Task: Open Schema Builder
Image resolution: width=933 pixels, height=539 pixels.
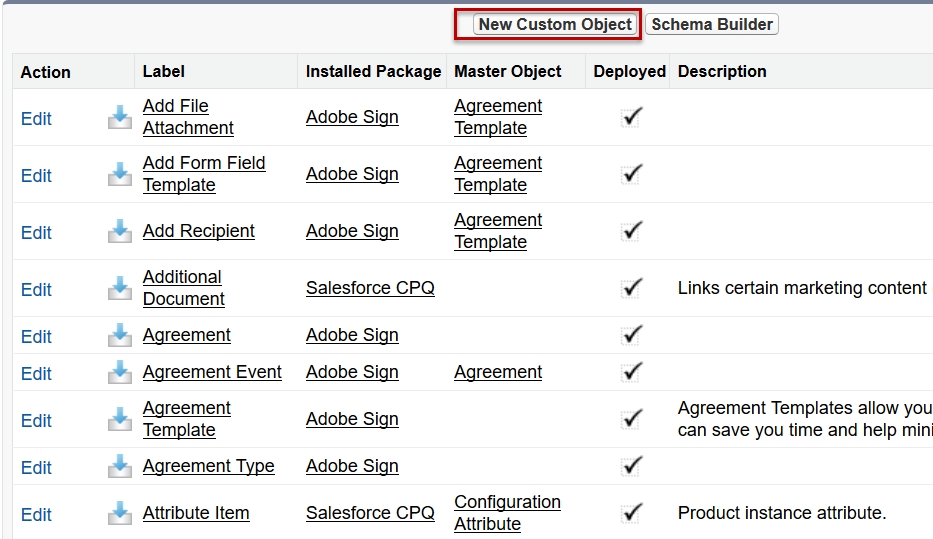Action: coord(712,24)
